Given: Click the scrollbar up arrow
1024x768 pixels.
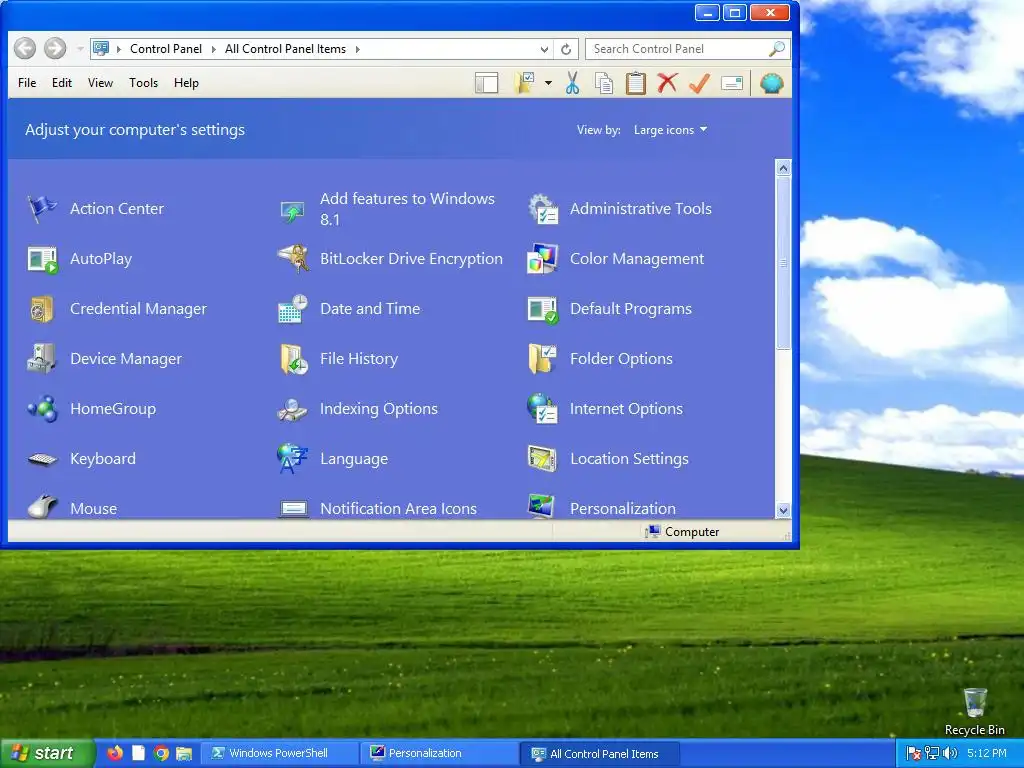Looking at the screenshot, I should (783, 168).
